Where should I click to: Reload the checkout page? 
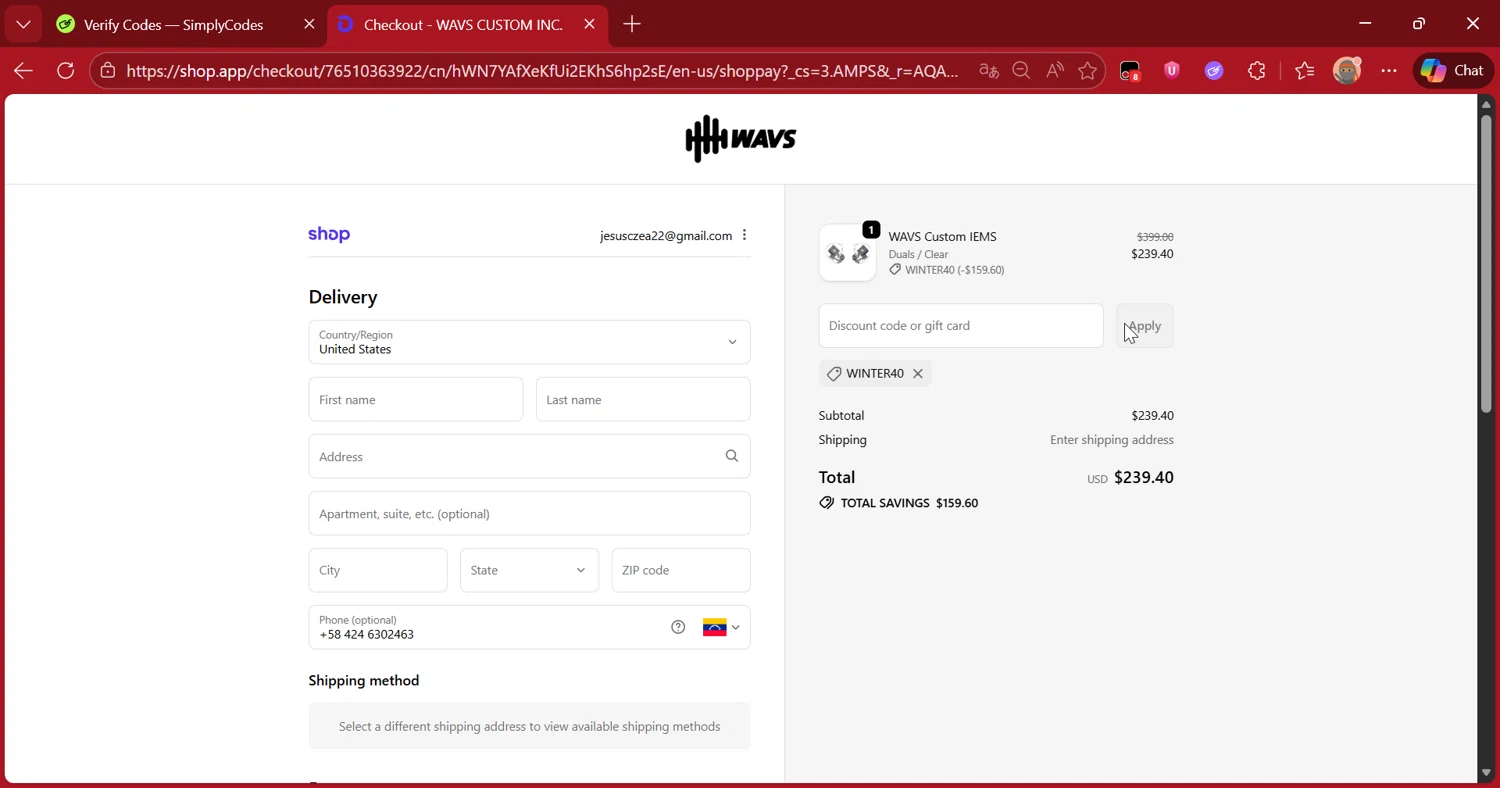pyautogui.click(x=66, y=71)
